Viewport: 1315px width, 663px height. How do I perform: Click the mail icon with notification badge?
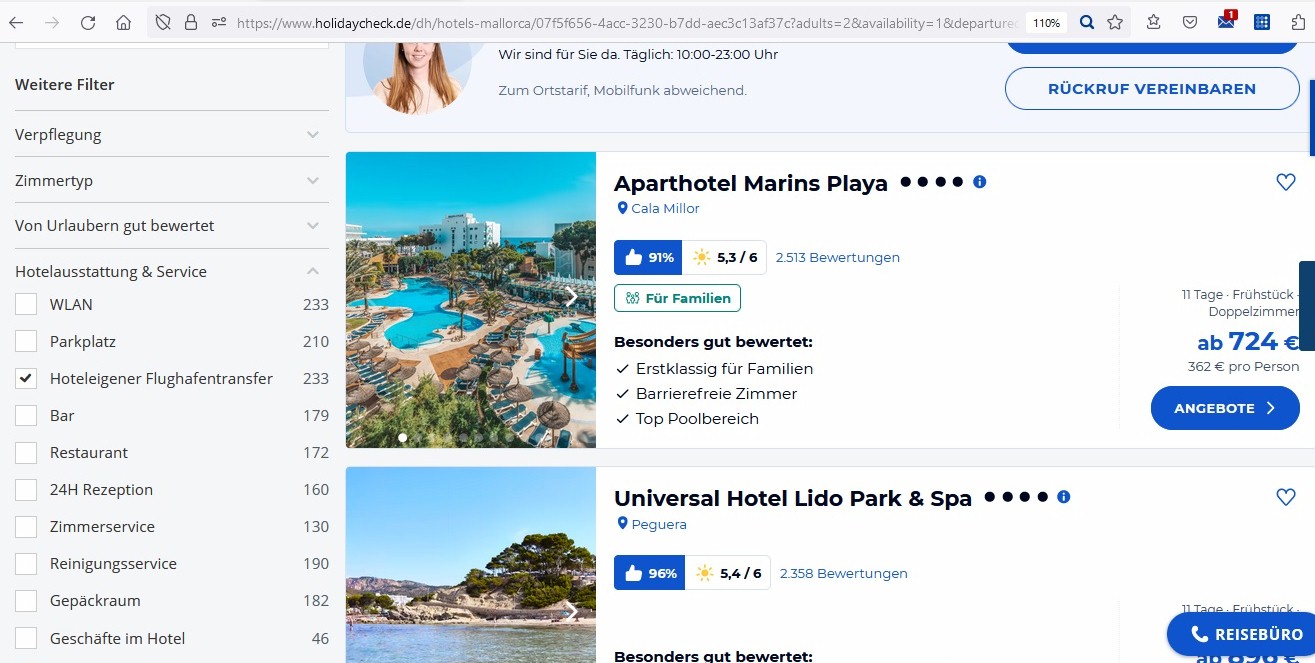1226,22
